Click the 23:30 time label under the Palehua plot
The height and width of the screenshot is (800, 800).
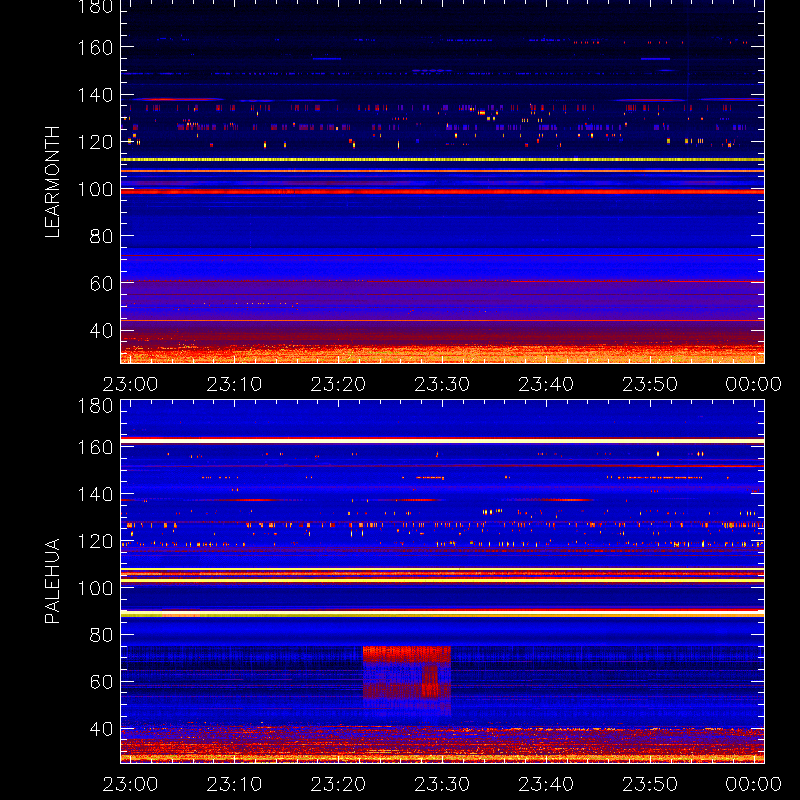click(442, 784)
